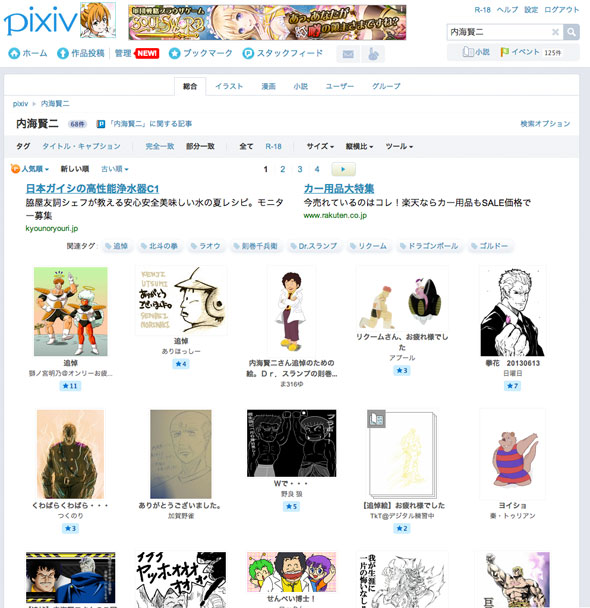Click the Soul Sword banner advertisement
This screenshot has height=608, width=590.
267,22
